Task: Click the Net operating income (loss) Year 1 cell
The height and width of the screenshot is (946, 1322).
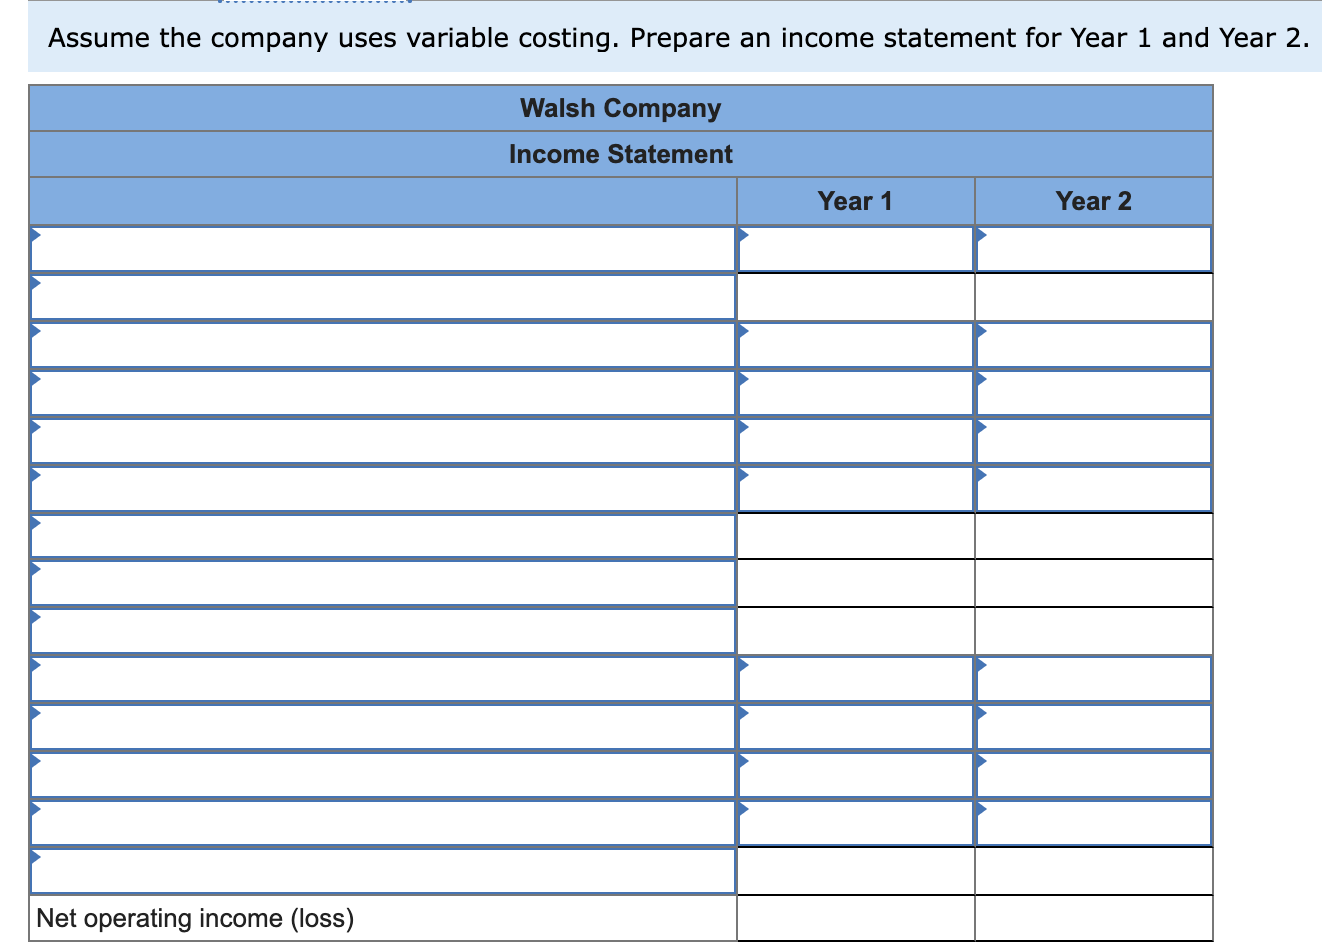Action: click(856, 919)
